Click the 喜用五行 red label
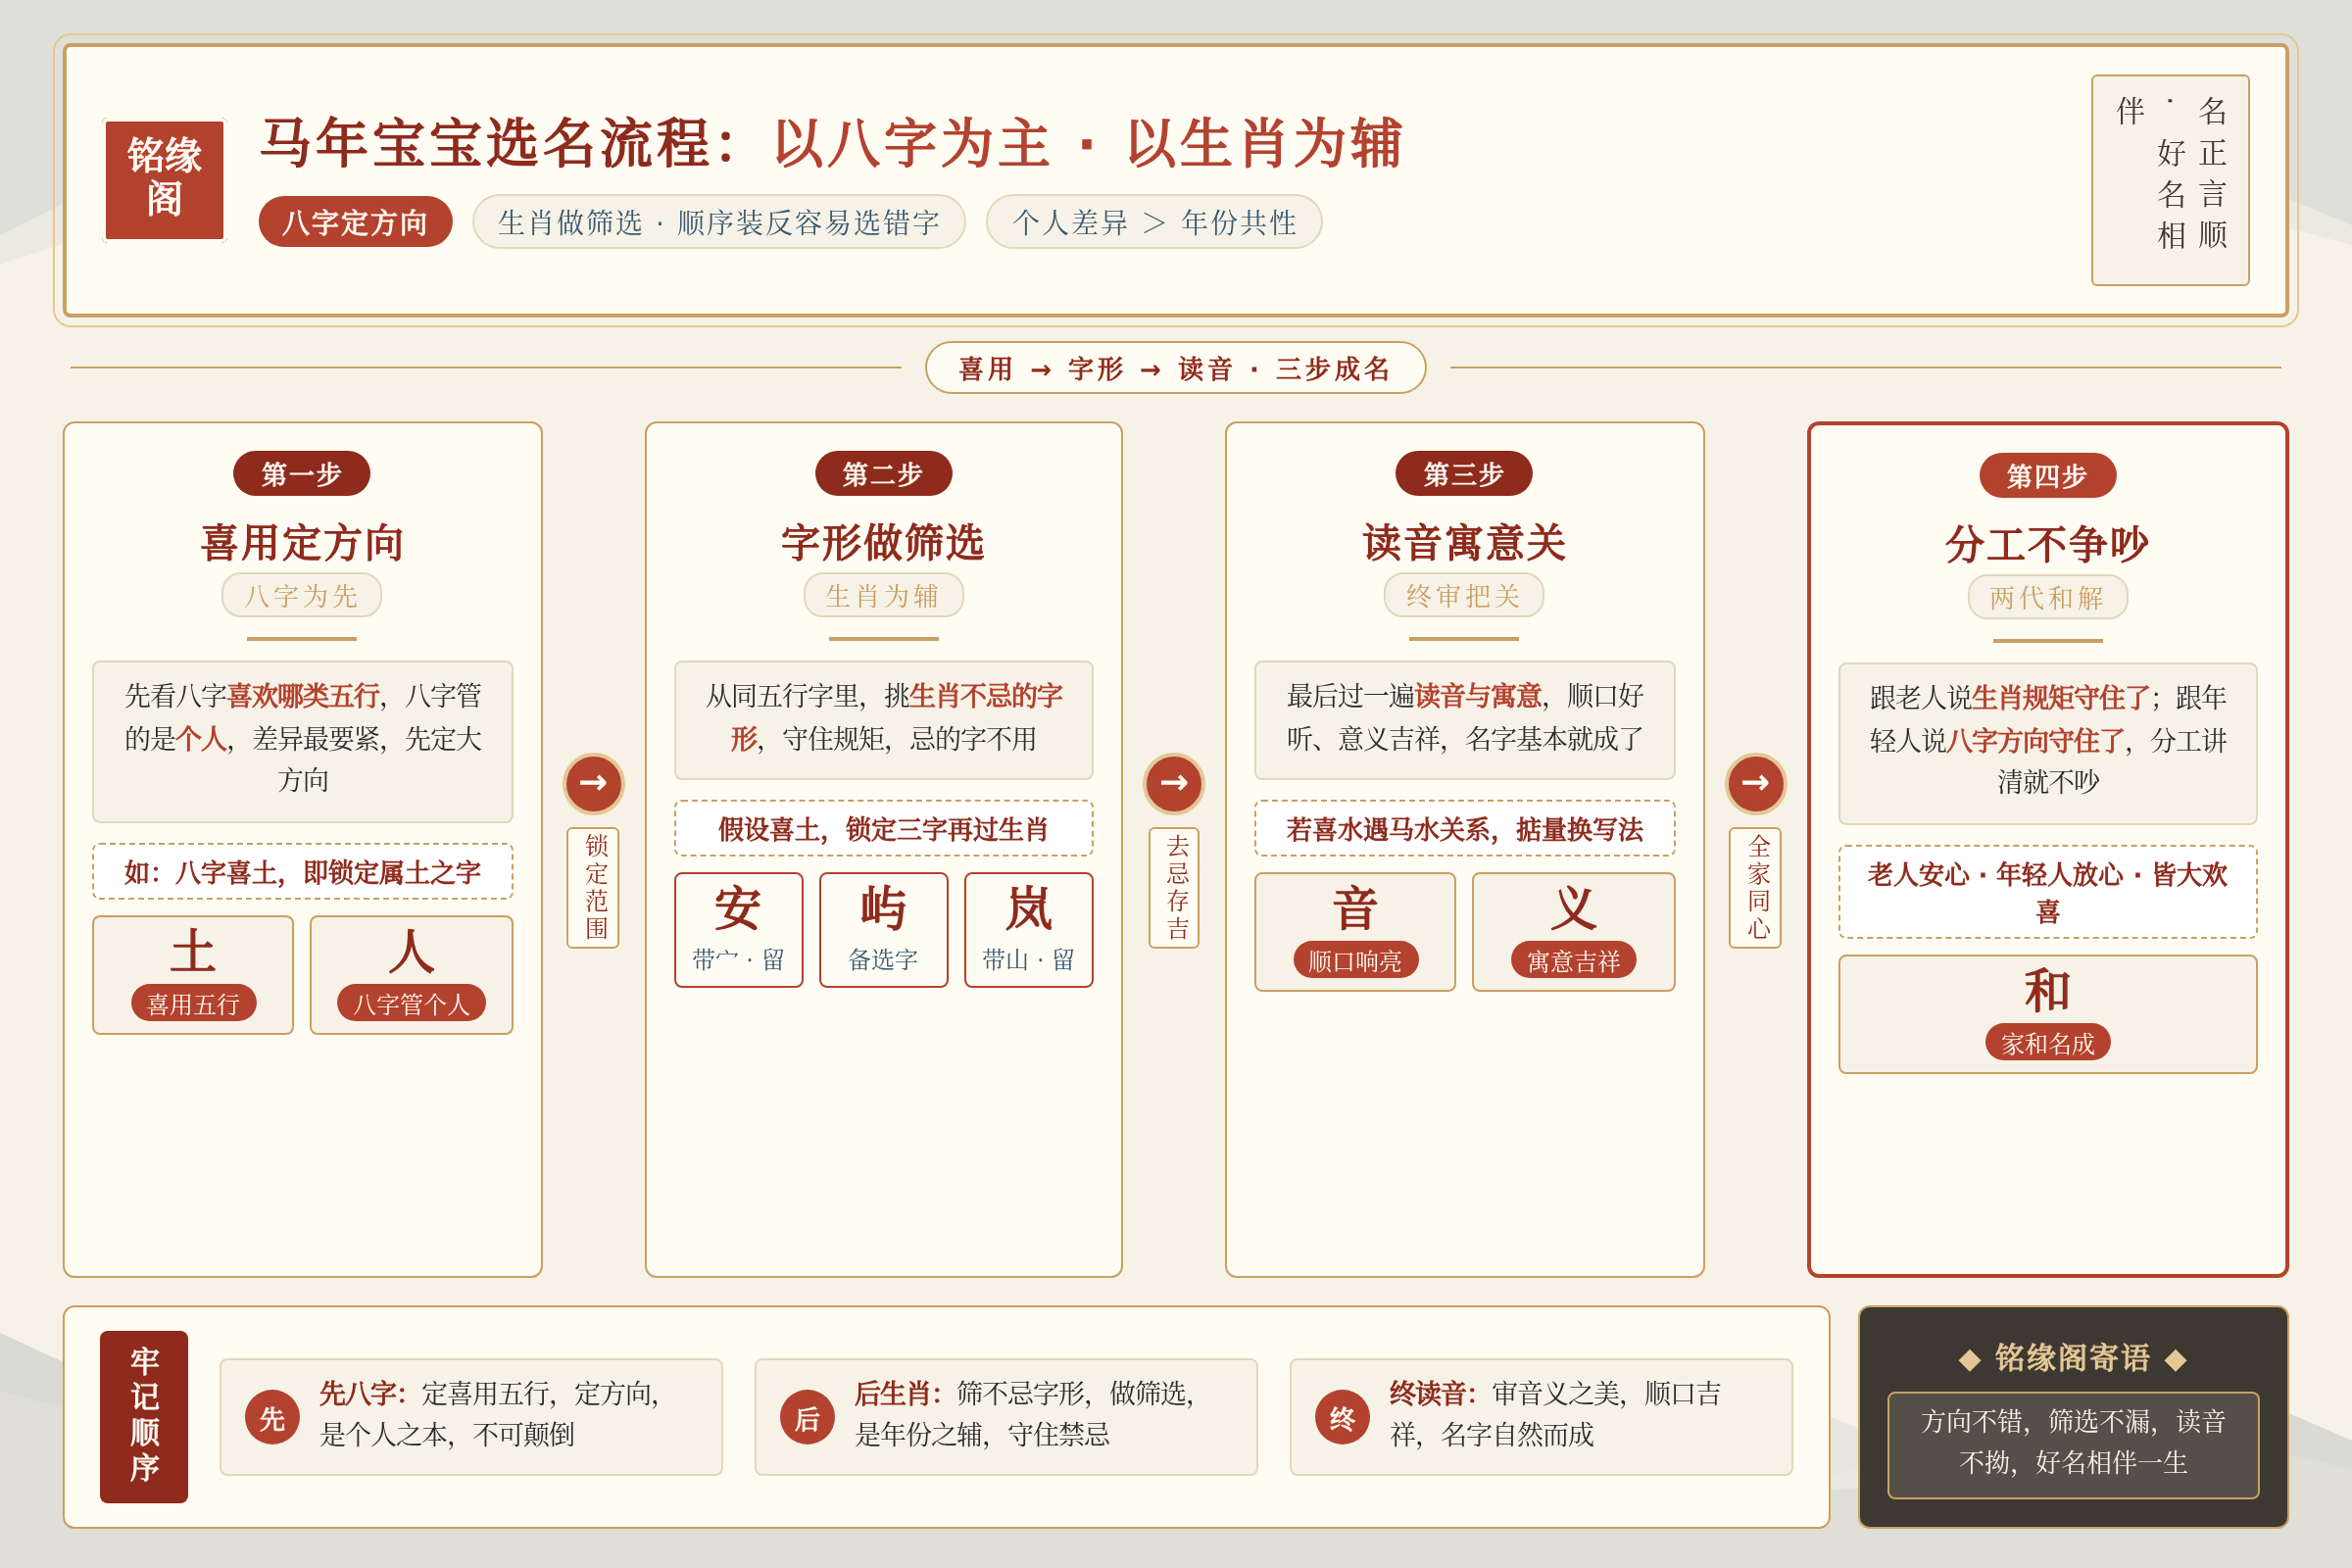Screen dimensions: 2352x1568 [x=193, y=1003]
